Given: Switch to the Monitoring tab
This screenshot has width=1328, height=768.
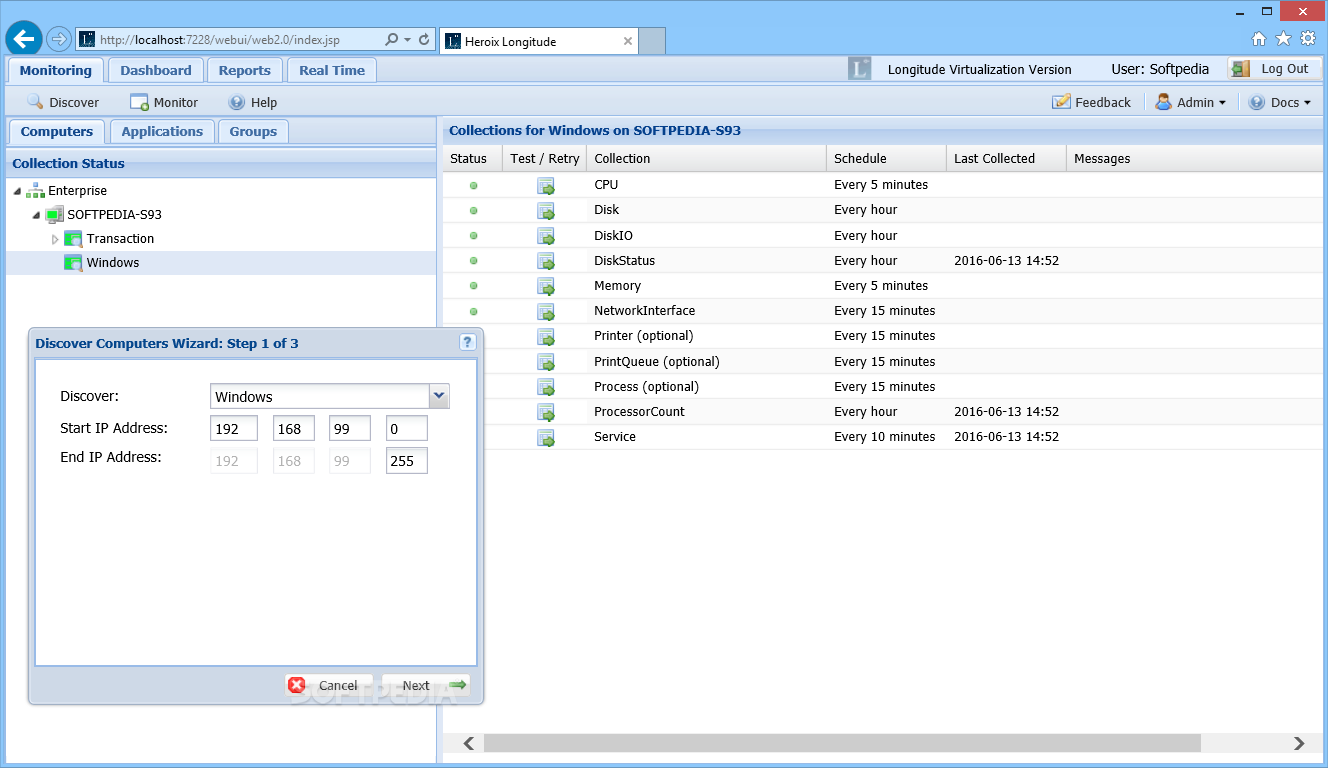Looking at the screenshot, I should tap(56, 70).
